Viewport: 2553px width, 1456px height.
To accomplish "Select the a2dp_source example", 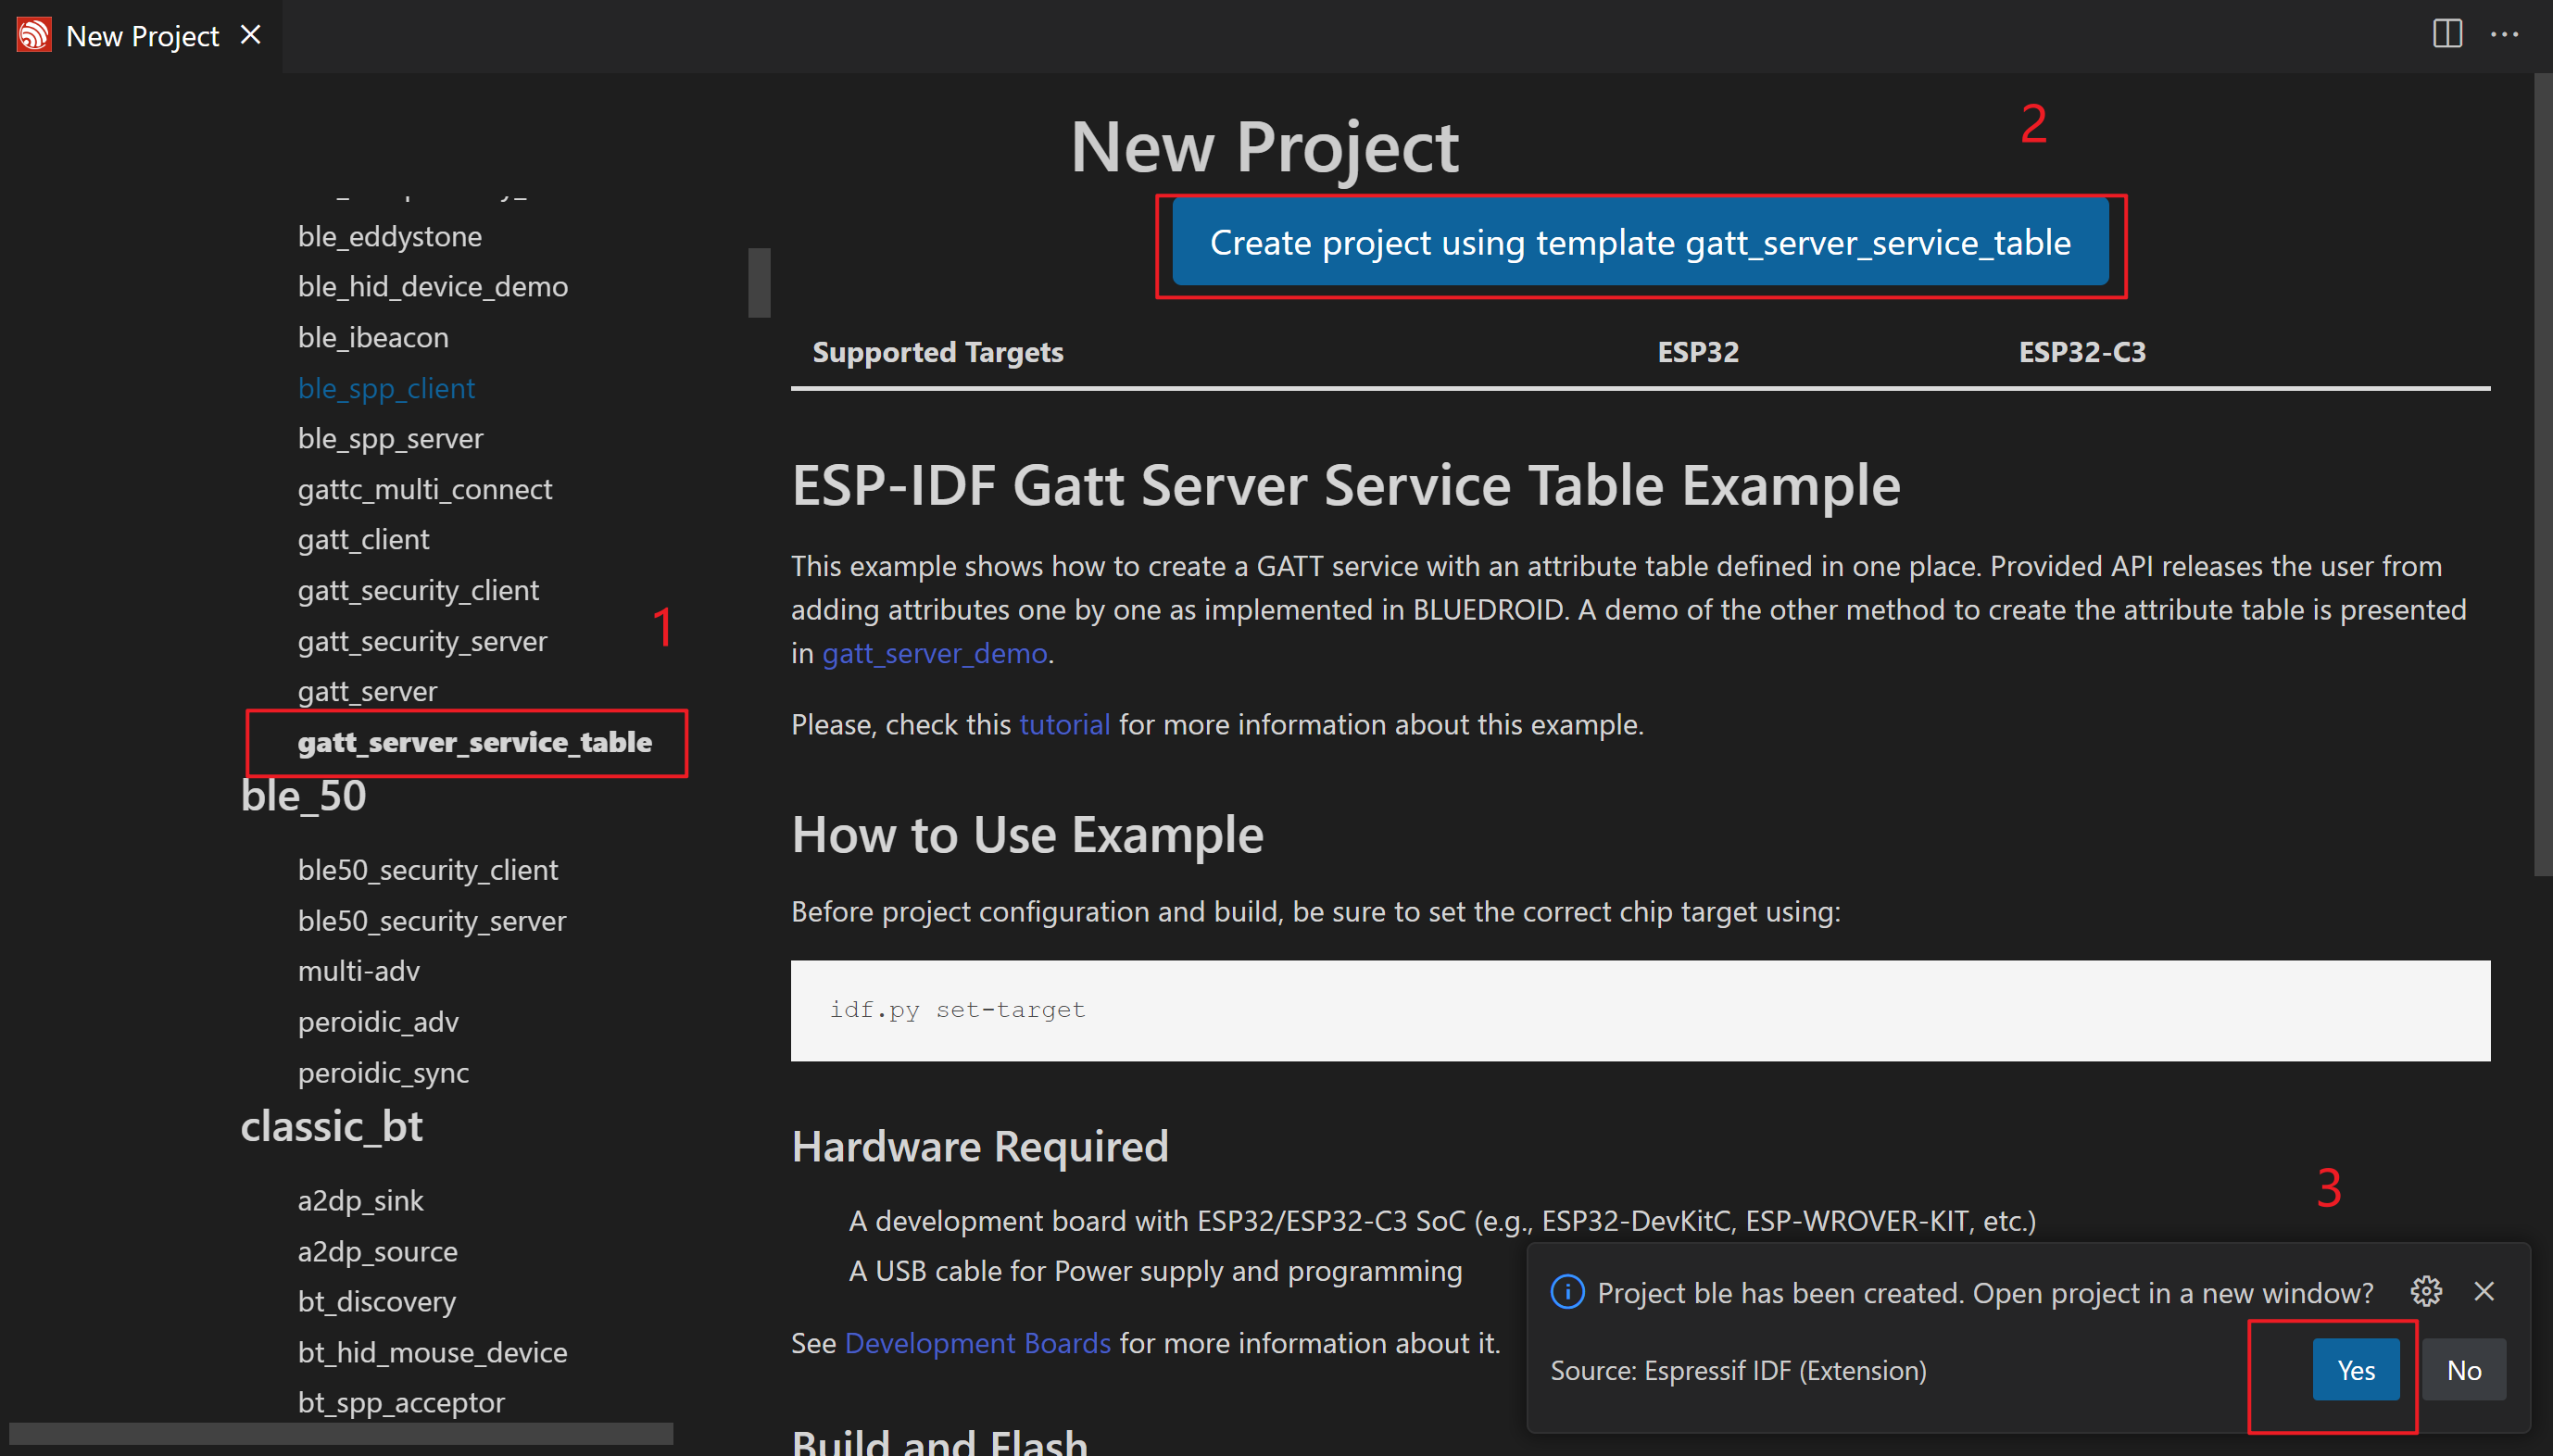I will [377, 1253].
